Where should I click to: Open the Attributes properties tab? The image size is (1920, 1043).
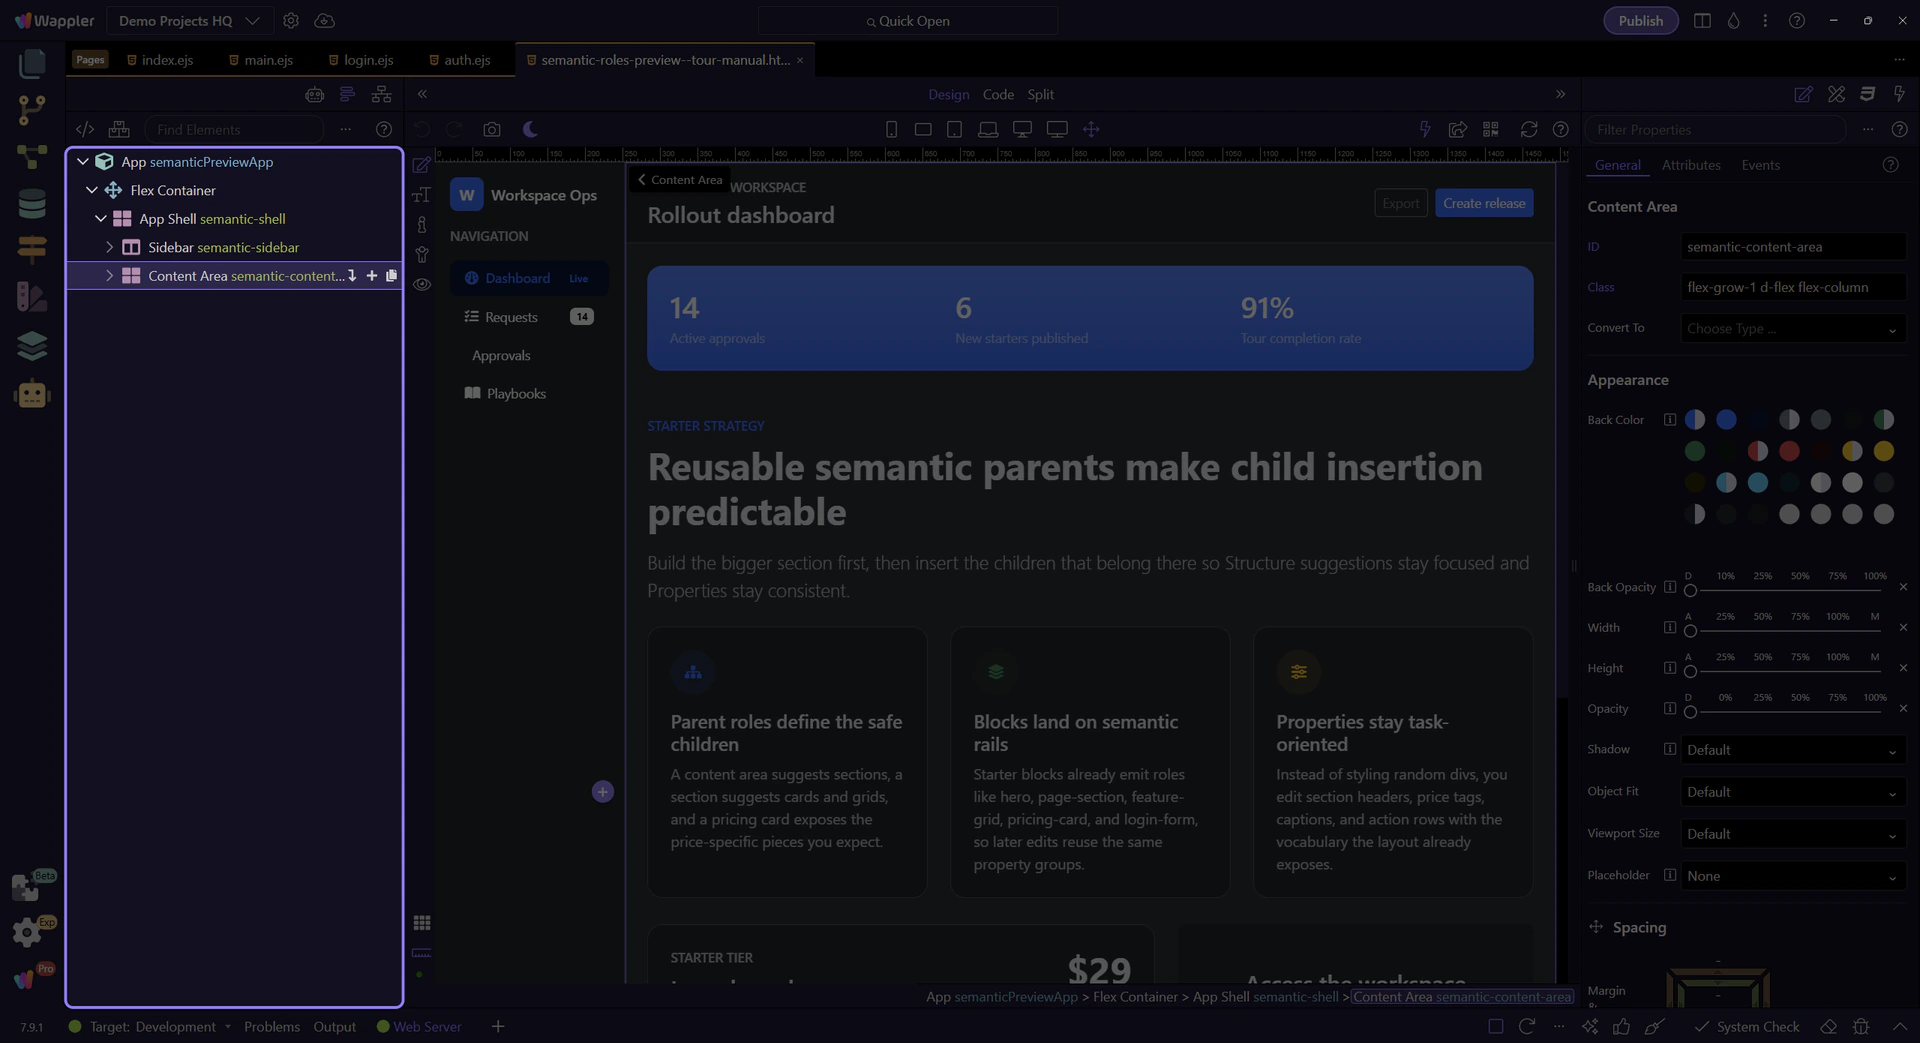(1690, 165)
